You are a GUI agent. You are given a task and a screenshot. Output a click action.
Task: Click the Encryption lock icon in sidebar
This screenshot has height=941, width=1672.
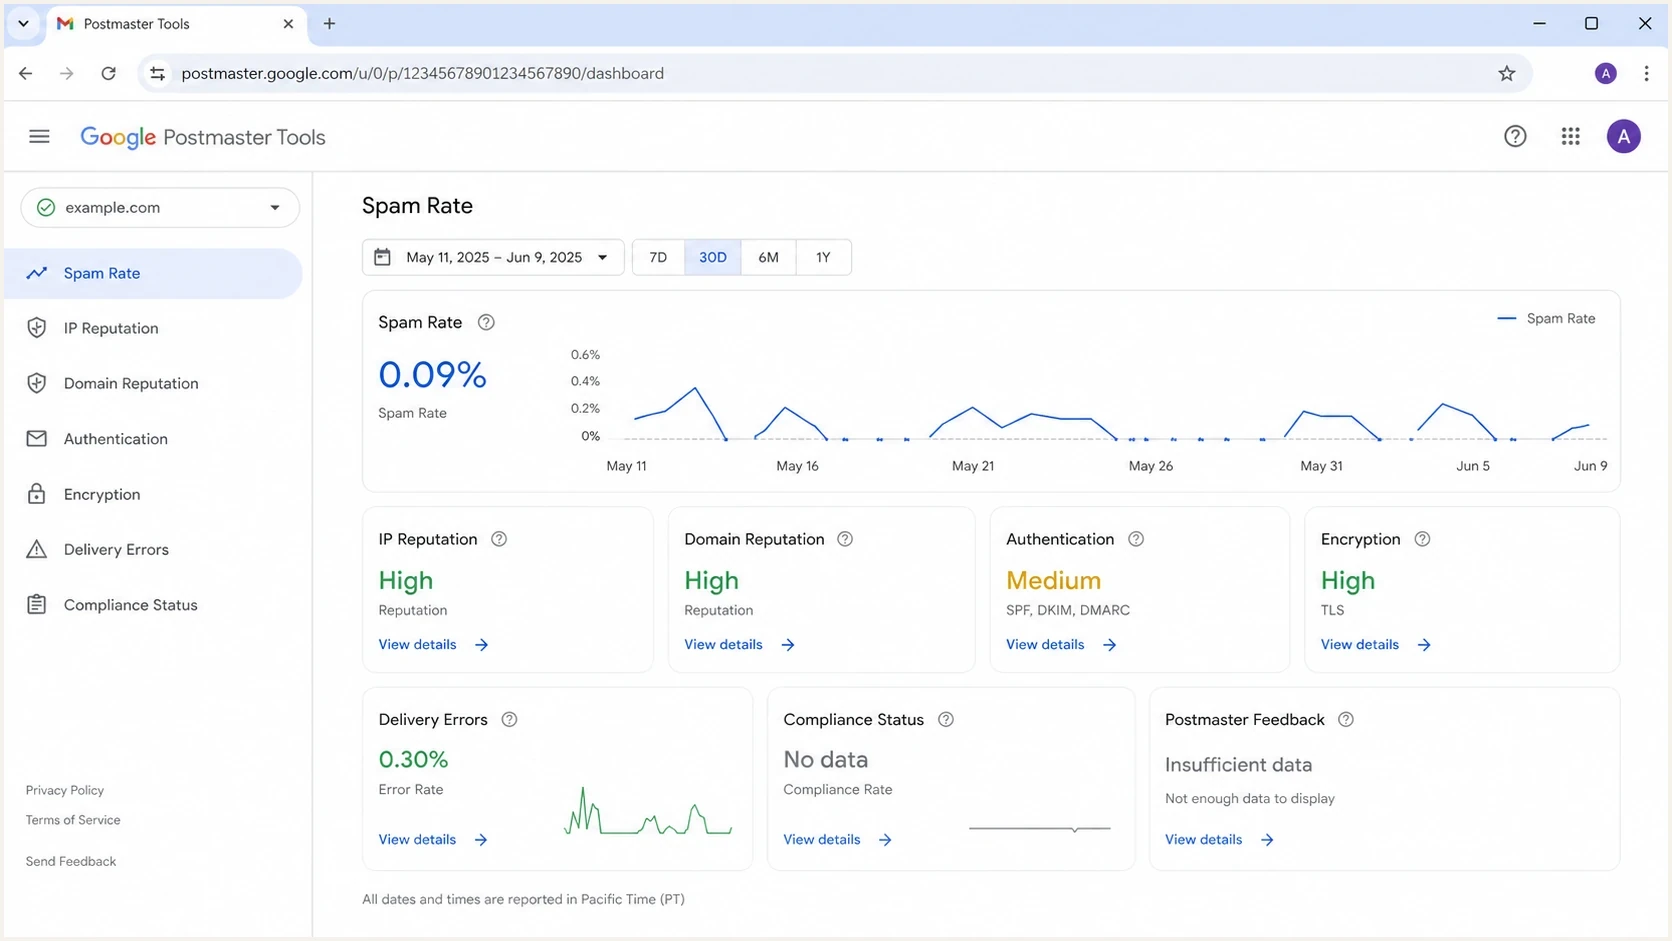click(x=37, y=494)
